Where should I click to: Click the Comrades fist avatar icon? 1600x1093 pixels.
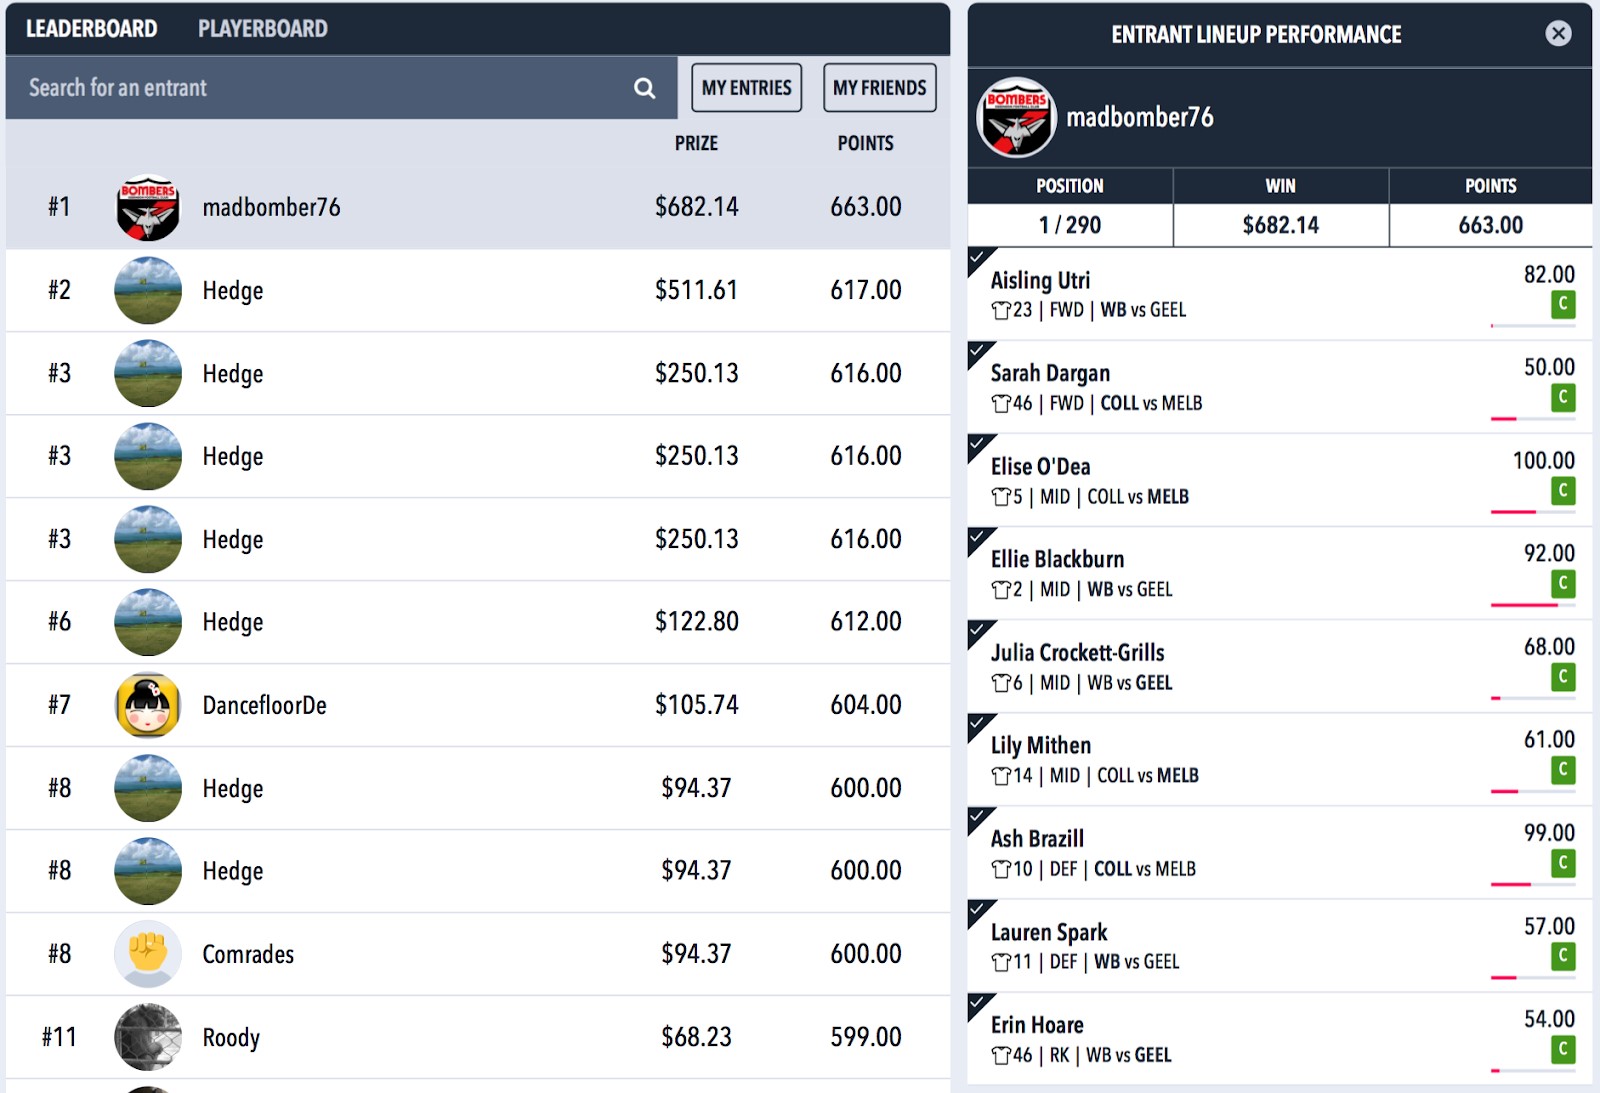(148, 954)
